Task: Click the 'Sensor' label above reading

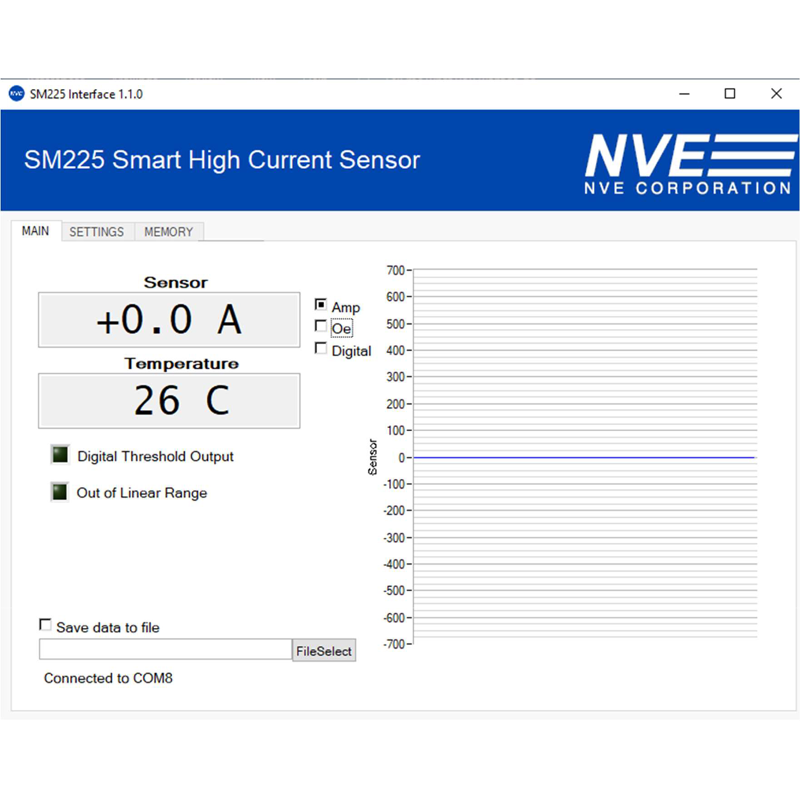Action: [x=176, y=282]
